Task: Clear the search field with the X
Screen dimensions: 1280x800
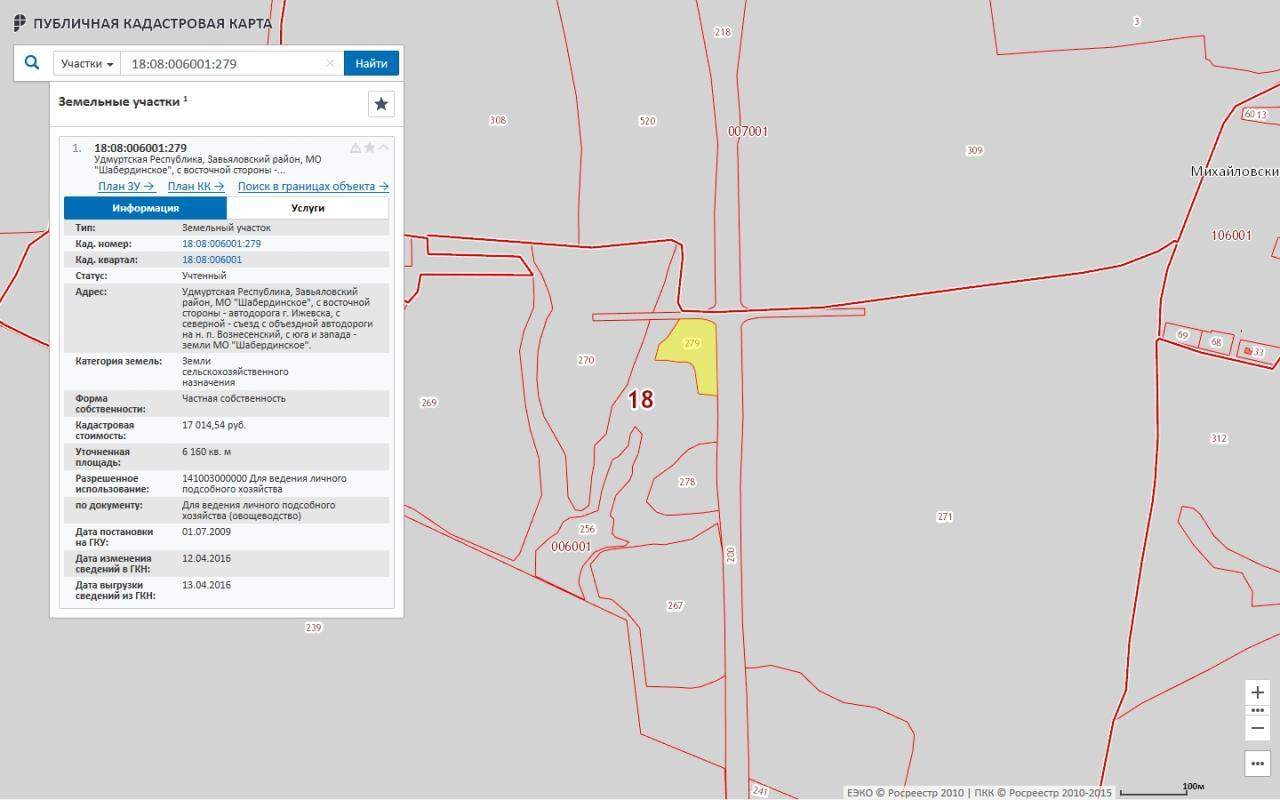Action: [330, 64]
